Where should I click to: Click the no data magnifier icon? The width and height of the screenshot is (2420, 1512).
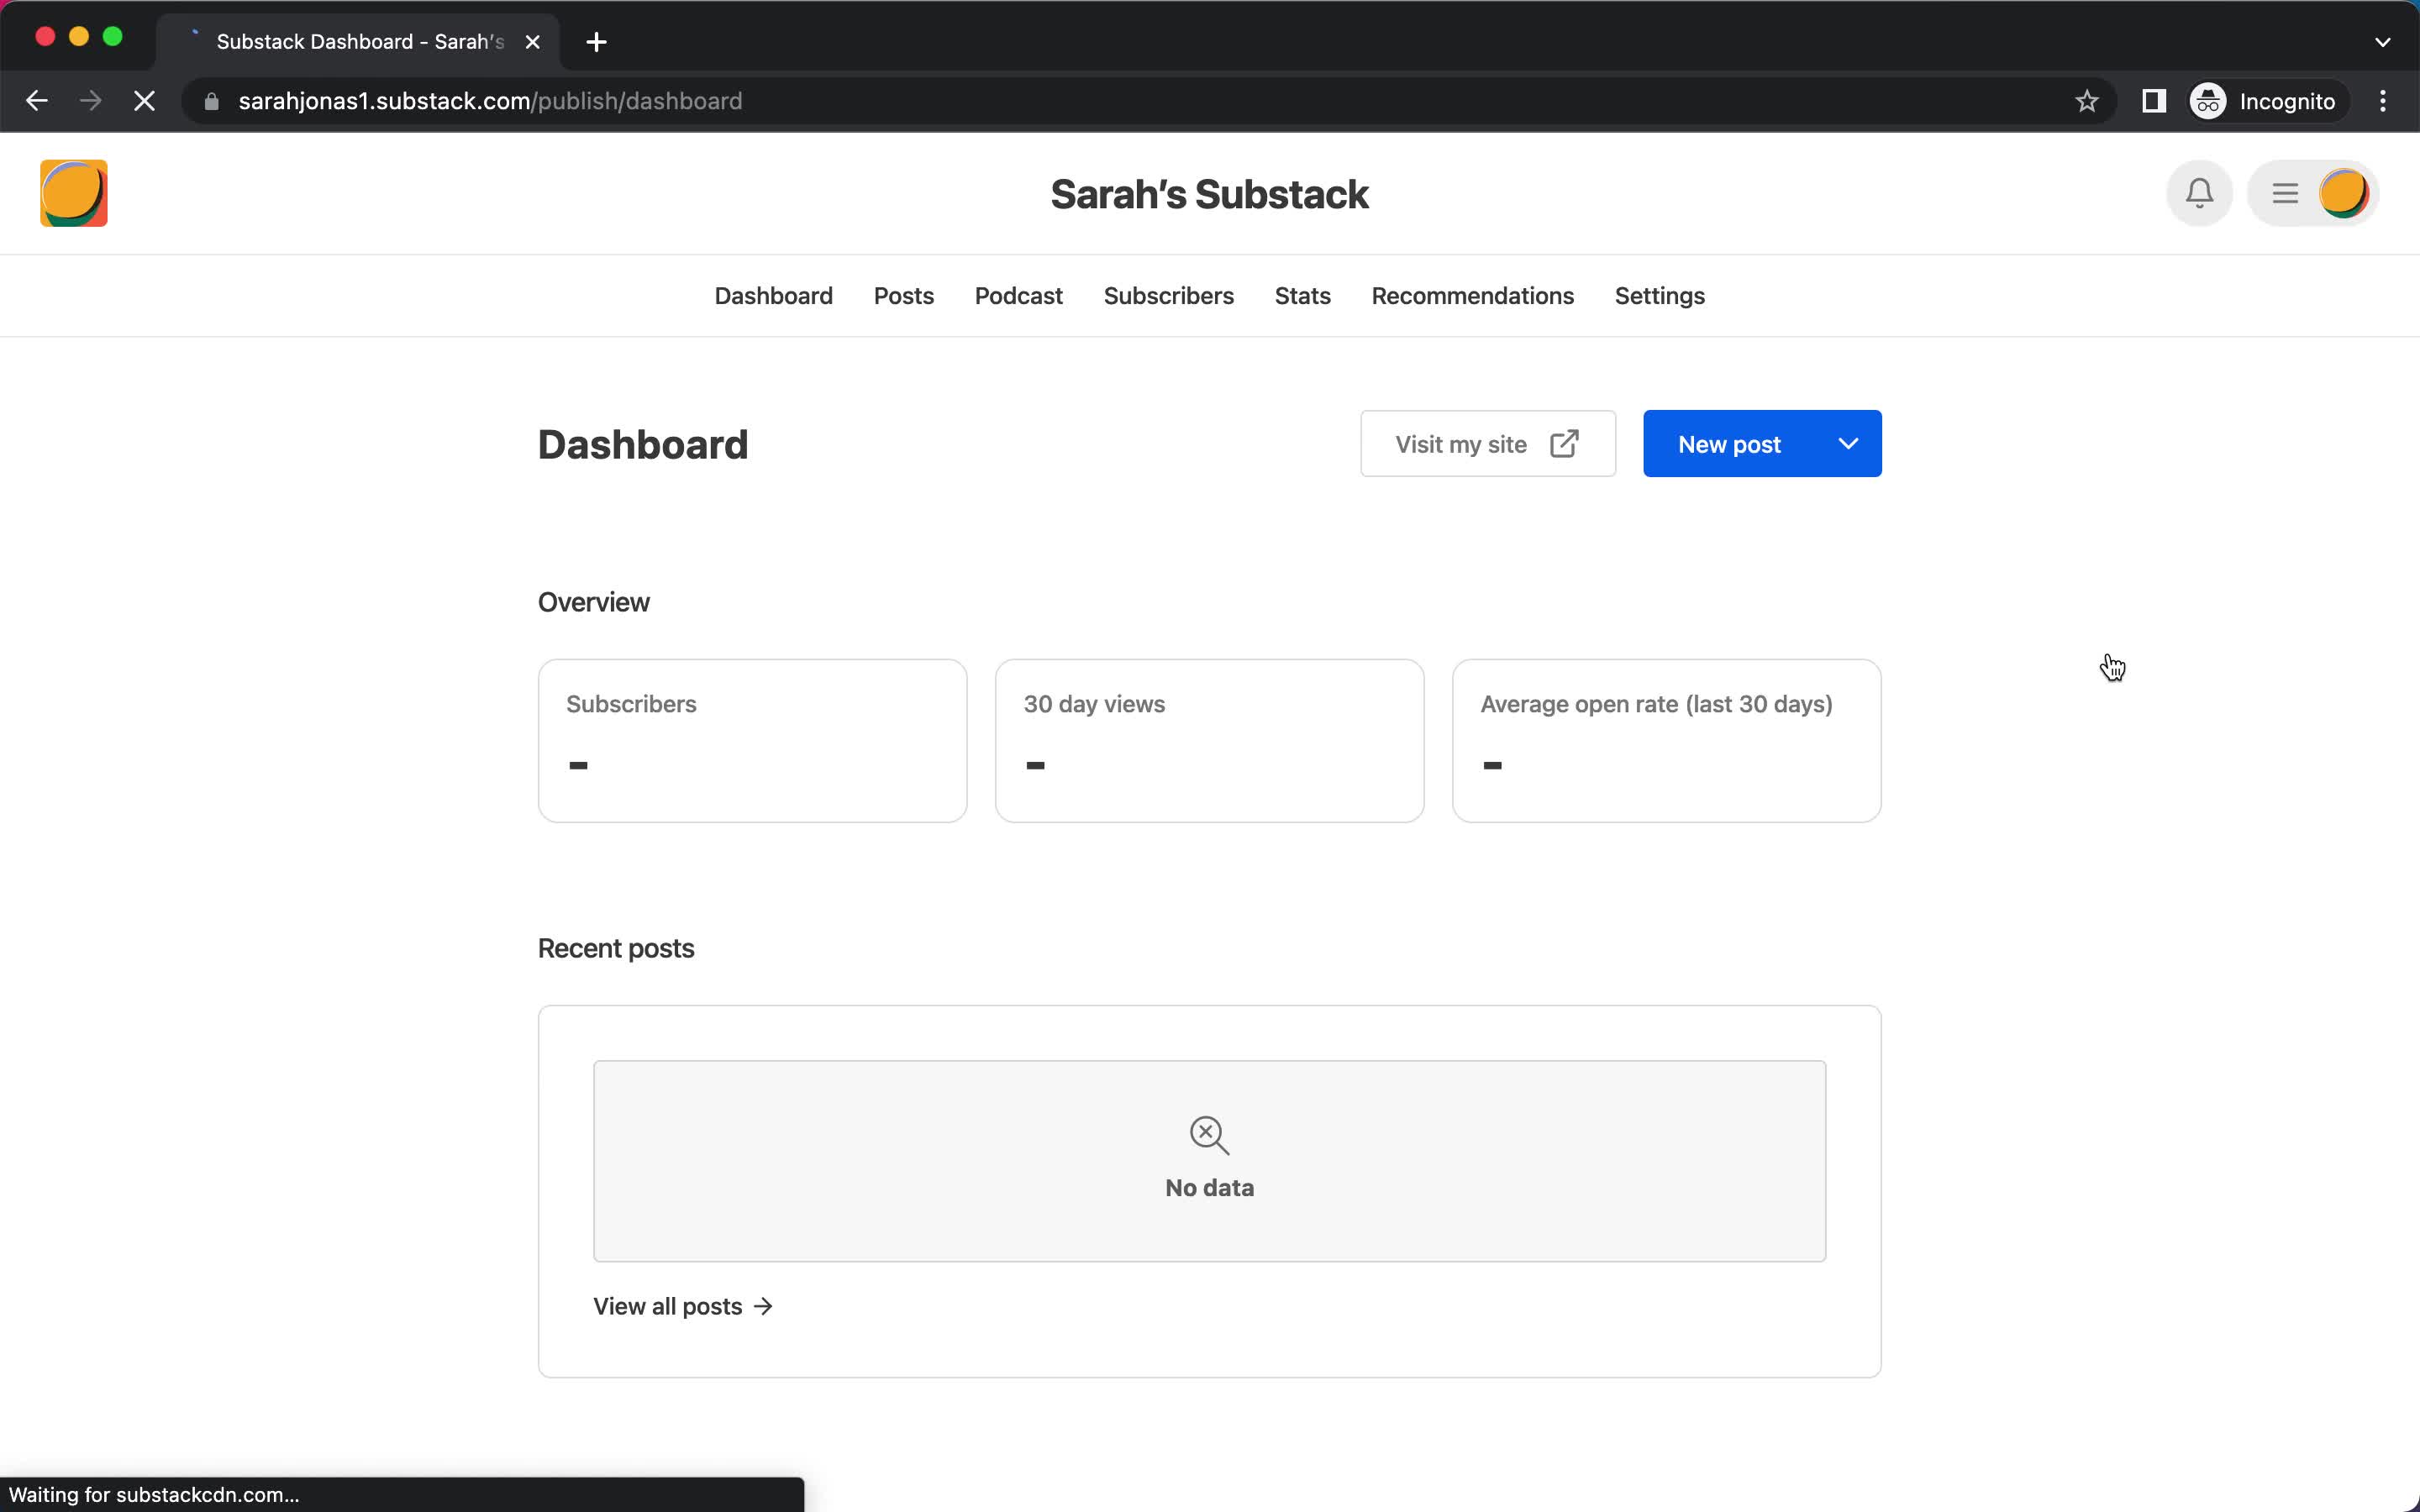[1209, 1135]
